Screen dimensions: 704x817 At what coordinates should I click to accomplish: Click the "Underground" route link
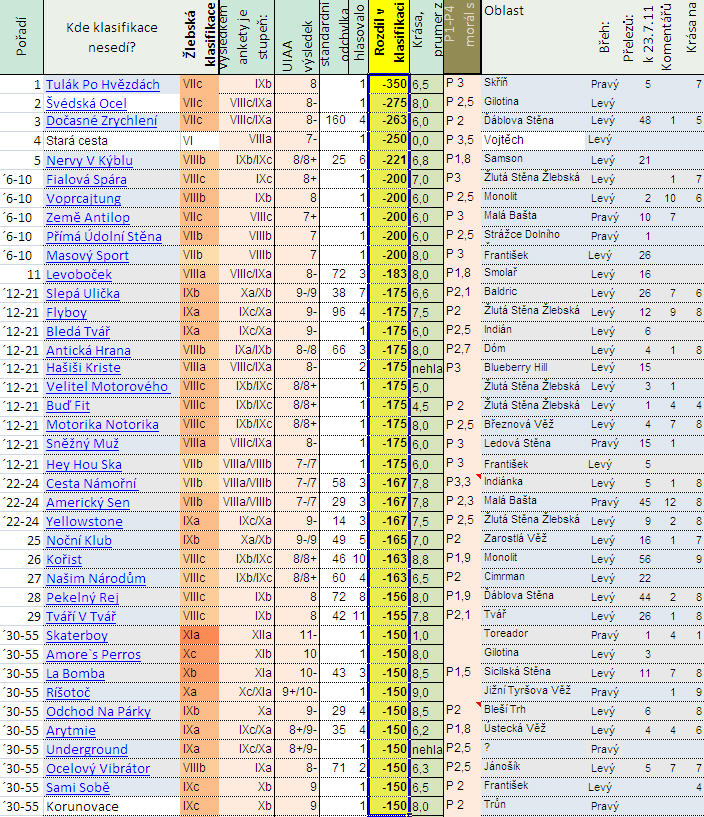pyautogui.click(x=87, y=749)
